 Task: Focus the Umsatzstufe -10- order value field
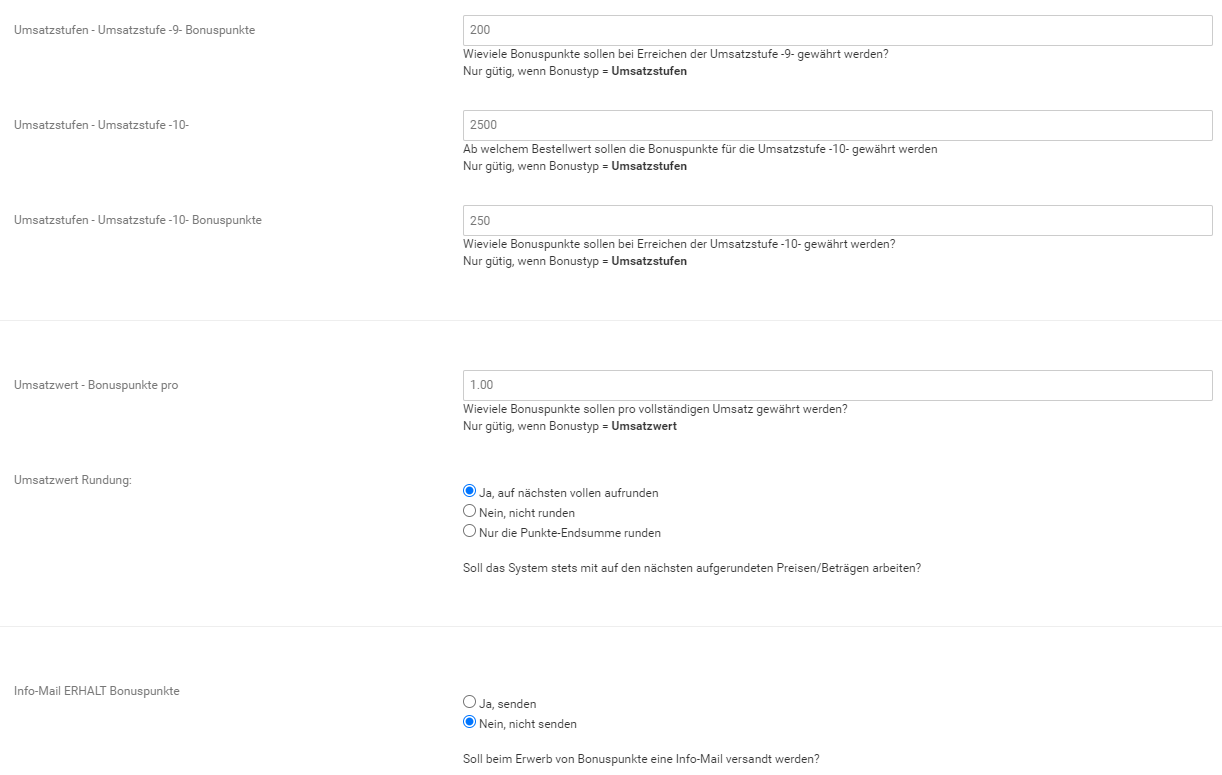coord(837,125)
